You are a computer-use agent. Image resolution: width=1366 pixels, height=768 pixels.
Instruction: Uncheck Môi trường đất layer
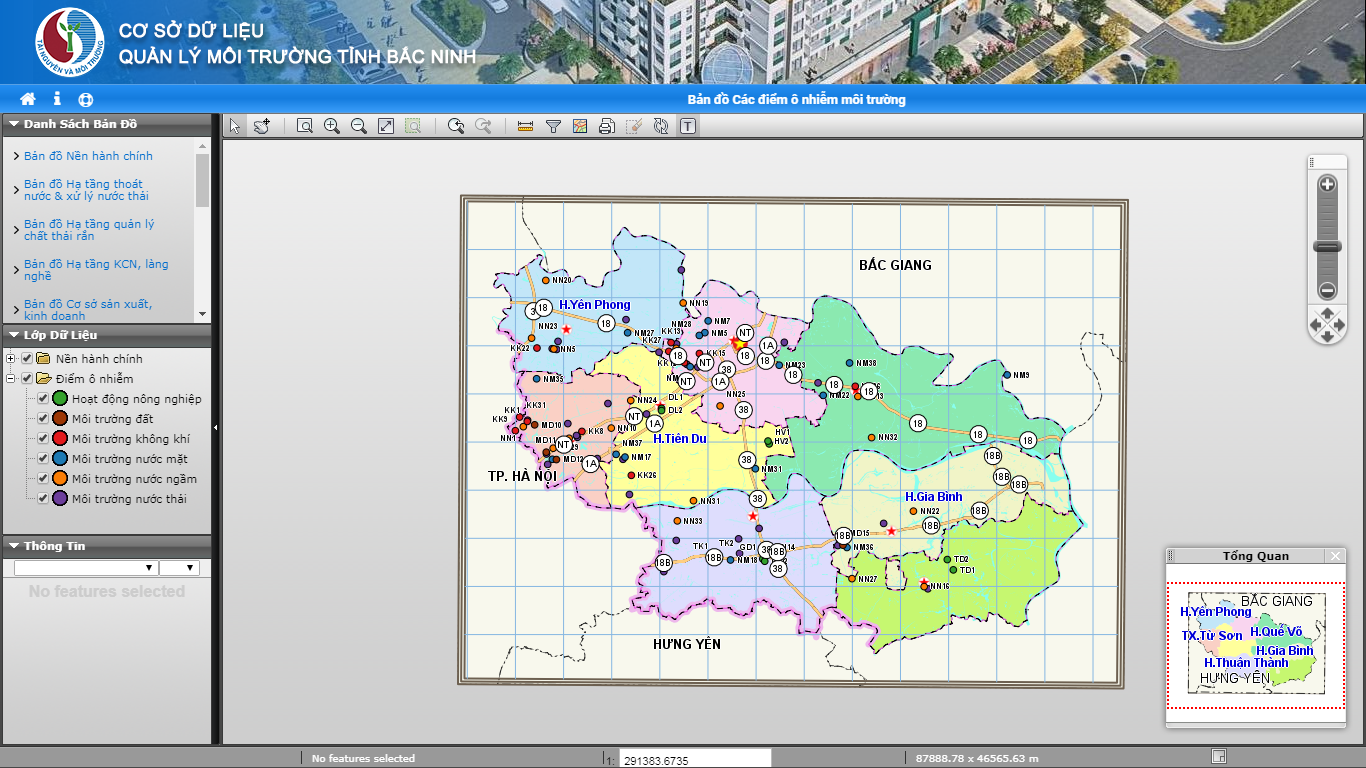point(43,418)
